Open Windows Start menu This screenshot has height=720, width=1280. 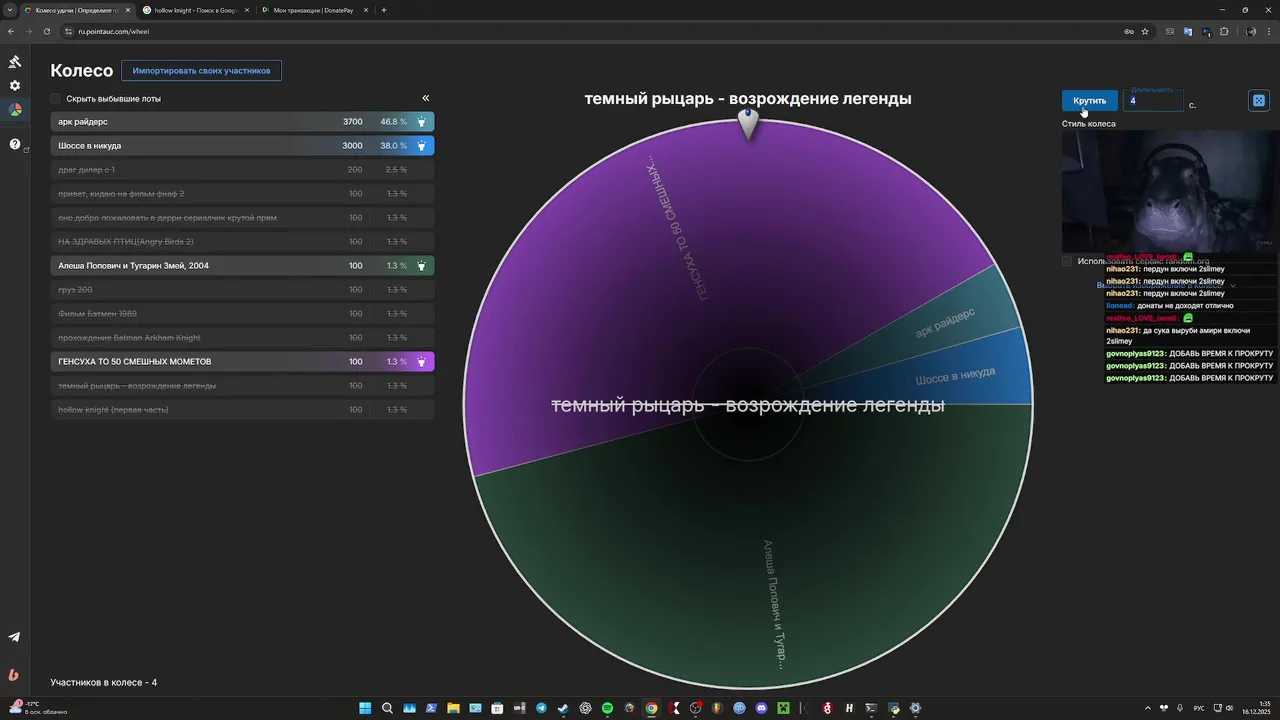click(365, 708)
